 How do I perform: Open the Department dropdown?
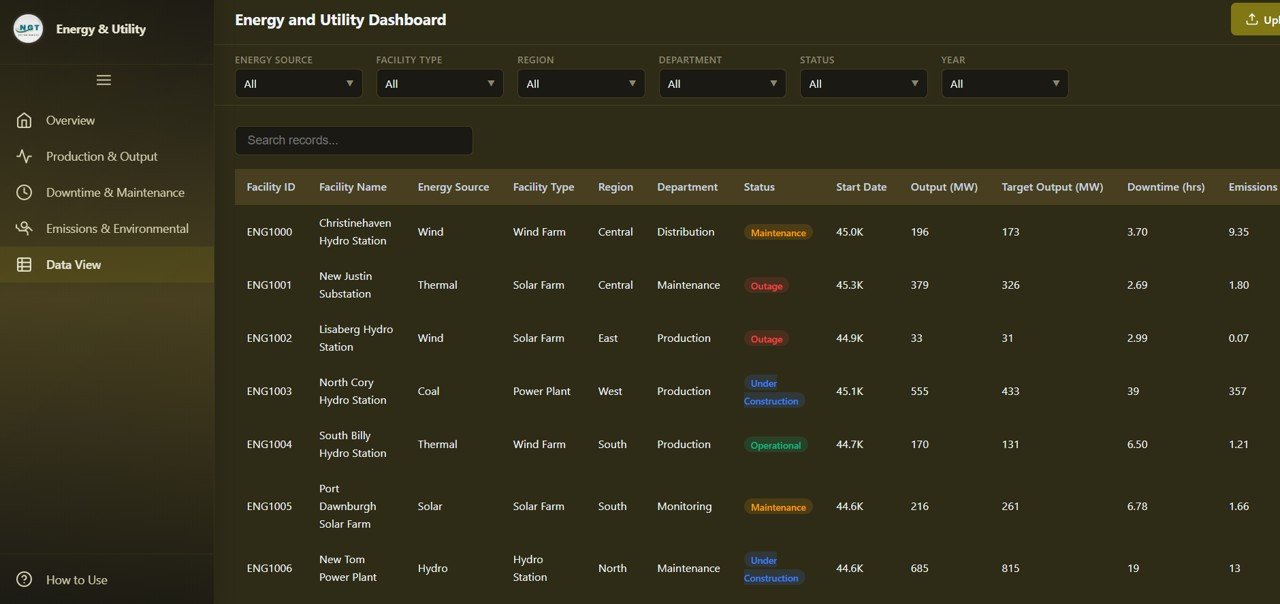coord(721,83)
